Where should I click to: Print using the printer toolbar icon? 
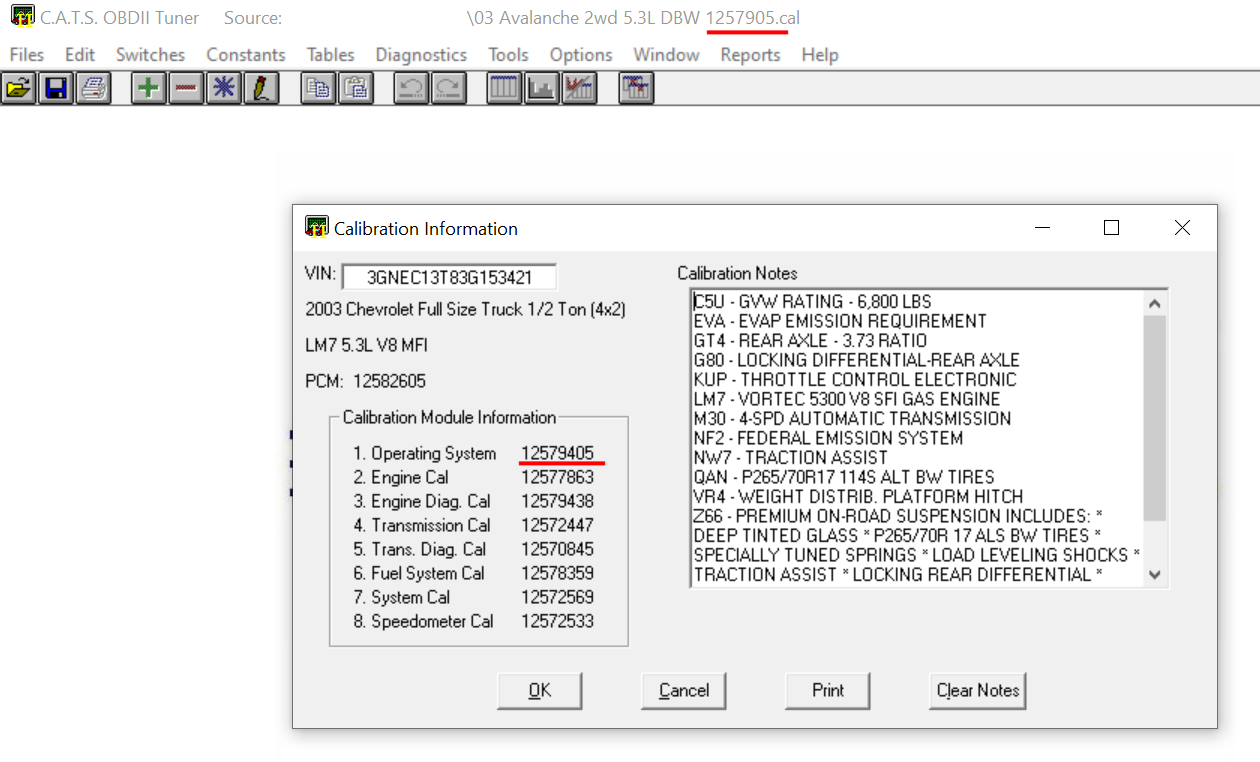[93, 88]
